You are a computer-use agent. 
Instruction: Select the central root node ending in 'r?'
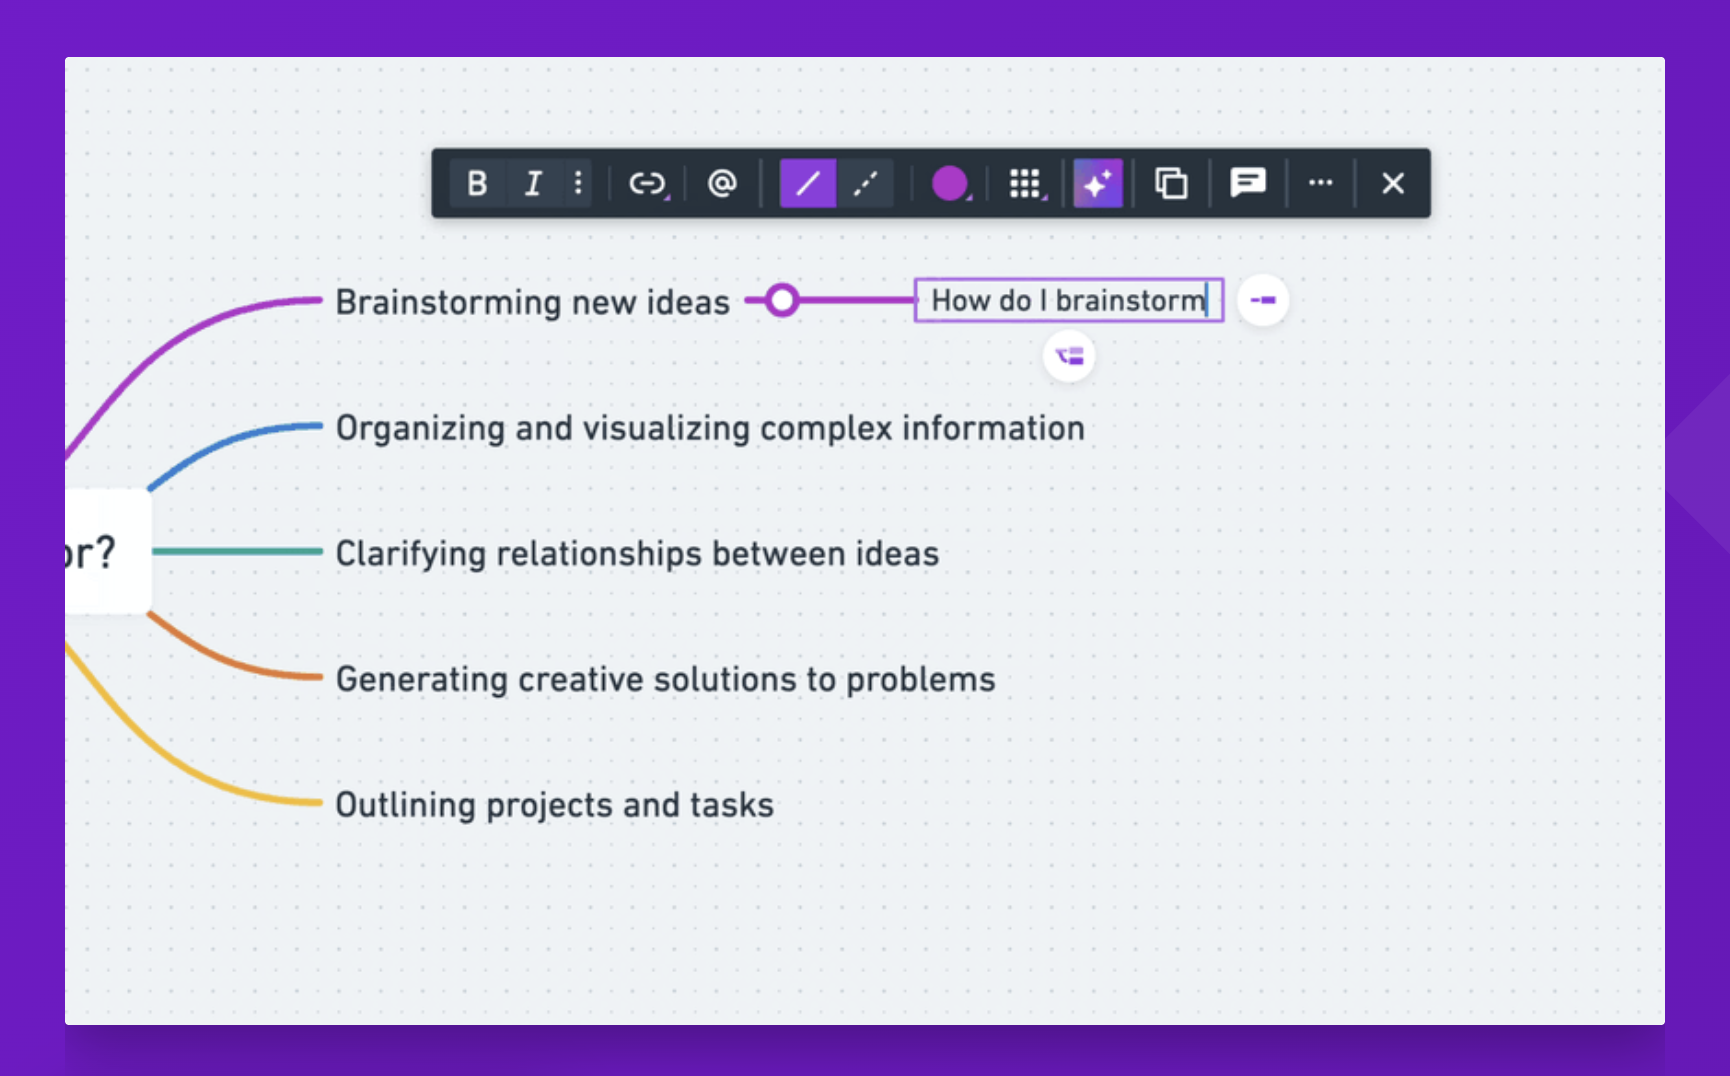pos(108,551)
